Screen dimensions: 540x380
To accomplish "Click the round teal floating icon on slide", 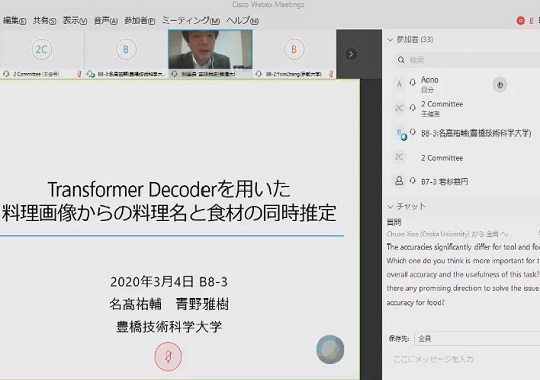I will click(330, 349).
